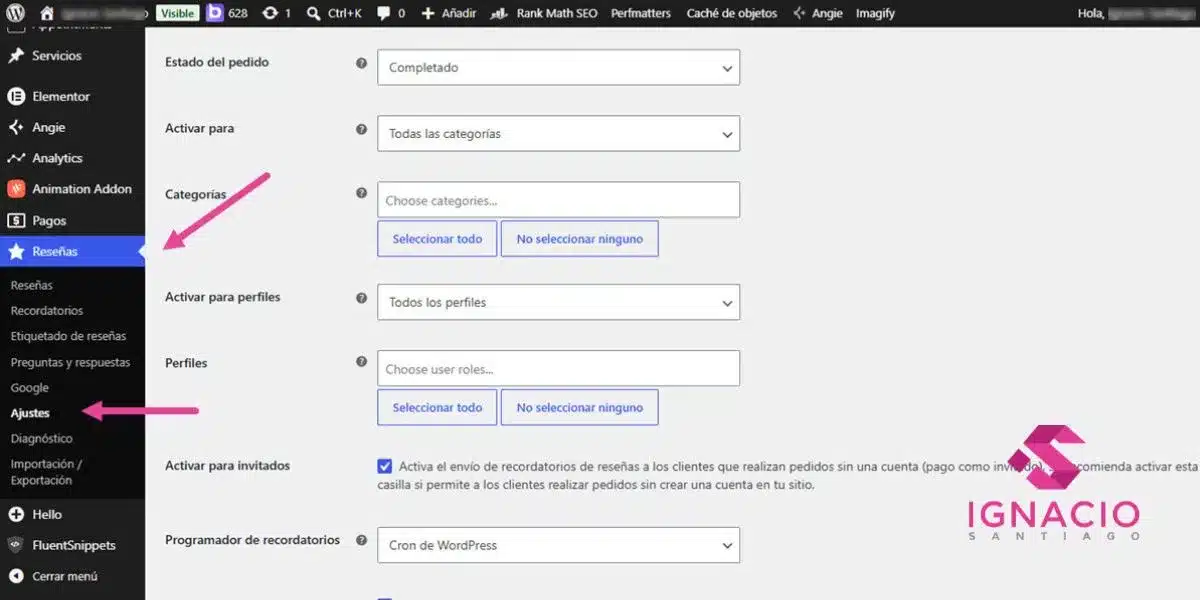This screenshot has height=600, width=1200.
Task: Click the 'Choose categories...' input field
Action: (x=558, y=200)
